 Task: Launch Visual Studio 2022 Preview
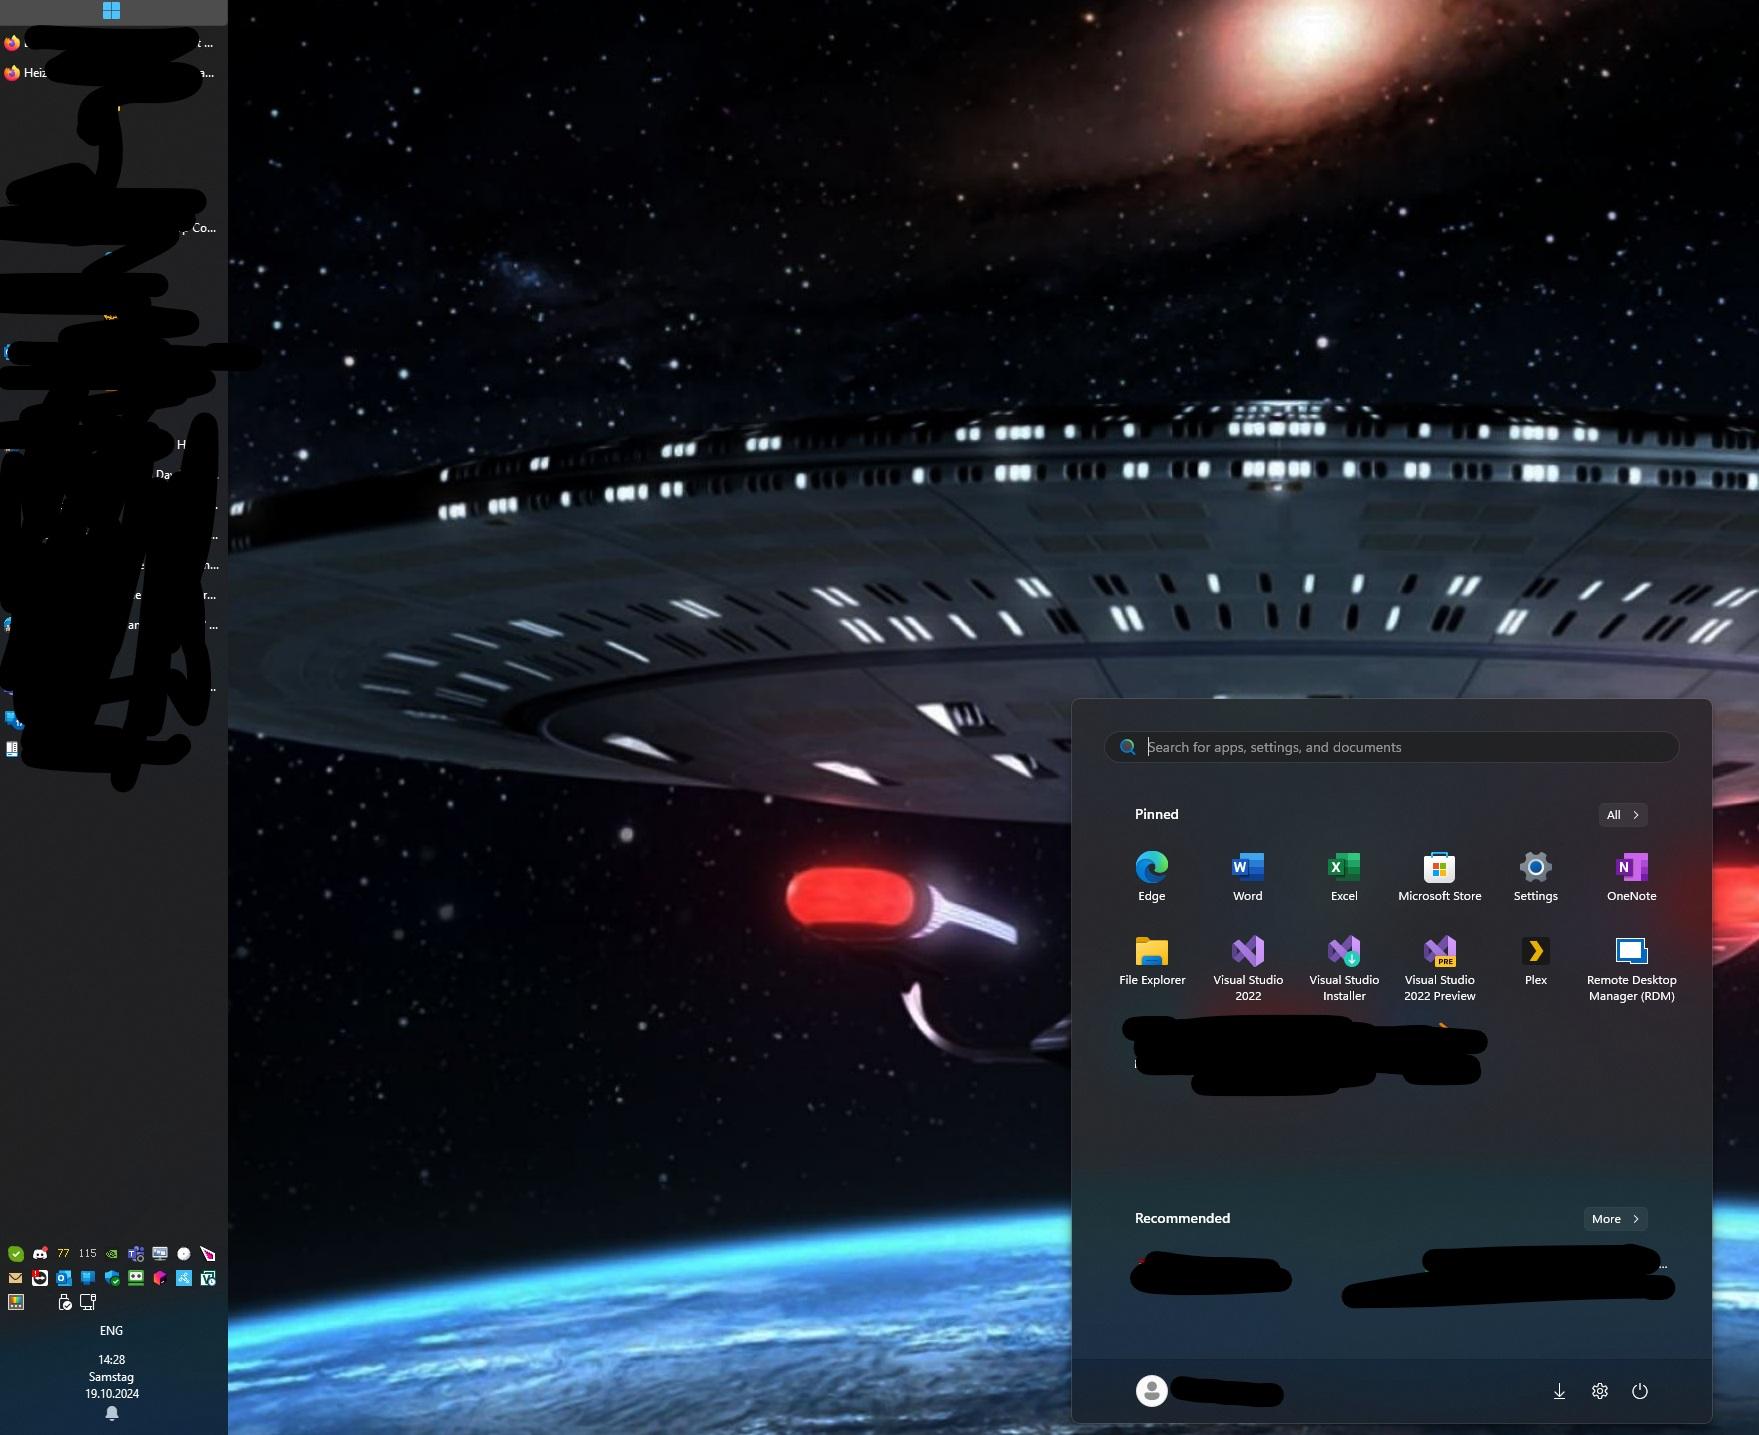coord(1439,968)
